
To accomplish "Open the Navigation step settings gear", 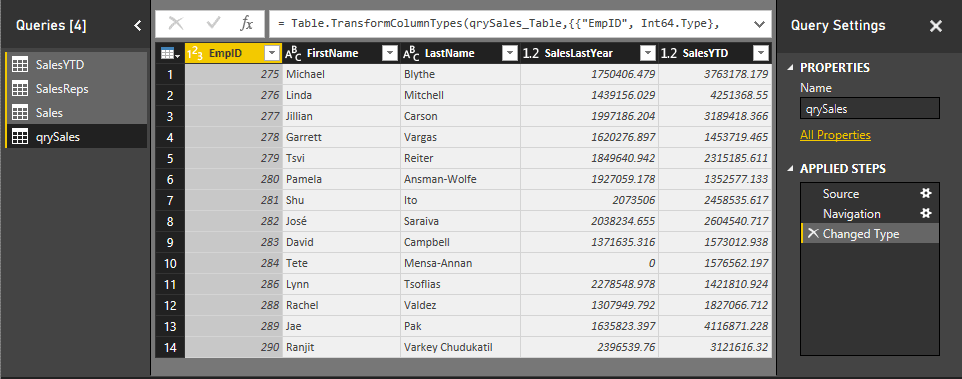I will [926, 213].
